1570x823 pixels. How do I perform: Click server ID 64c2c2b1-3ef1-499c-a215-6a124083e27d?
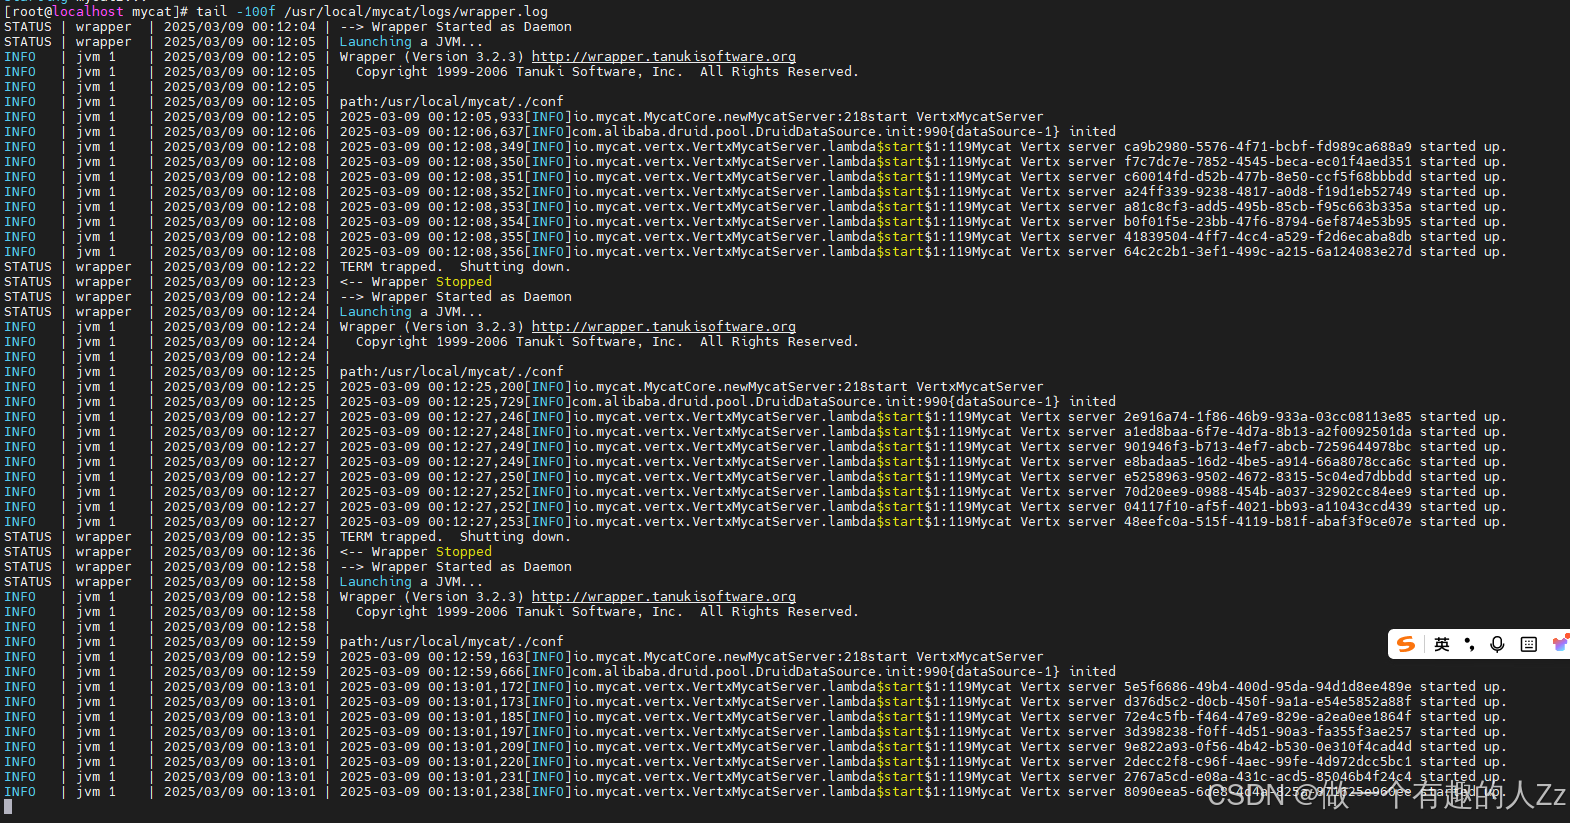pos(1268,252)
